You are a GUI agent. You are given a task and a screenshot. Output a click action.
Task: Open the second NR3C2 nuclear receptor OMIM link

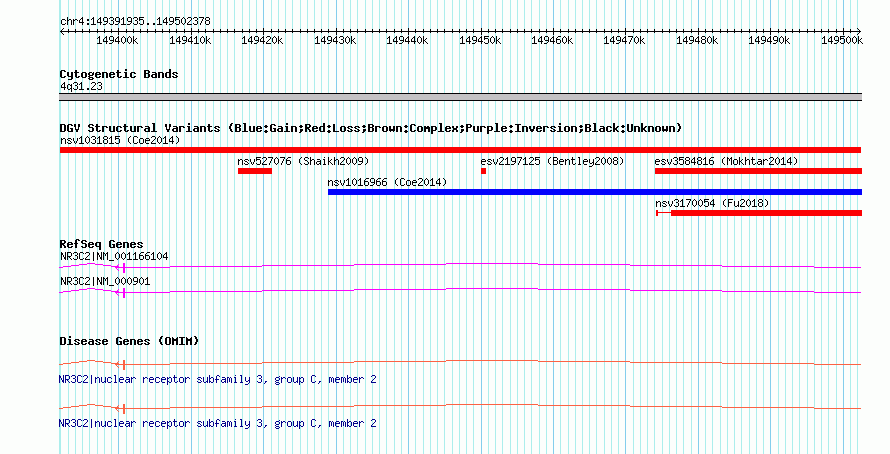[218, 423]
